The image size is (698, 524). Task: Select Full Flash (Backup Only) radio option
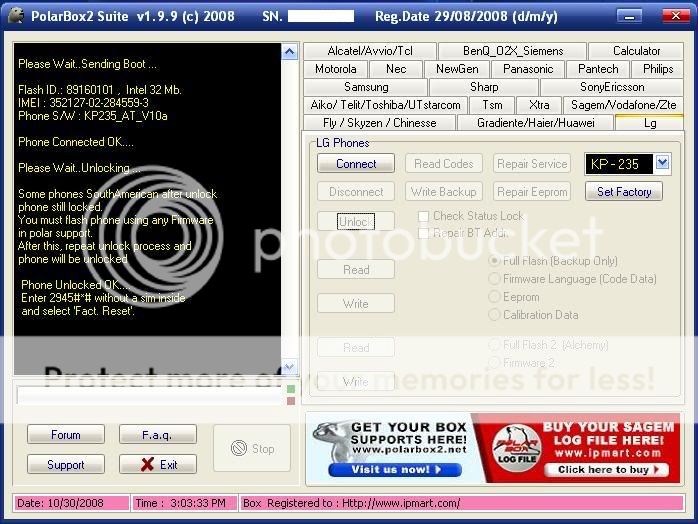tap(494, 261)
